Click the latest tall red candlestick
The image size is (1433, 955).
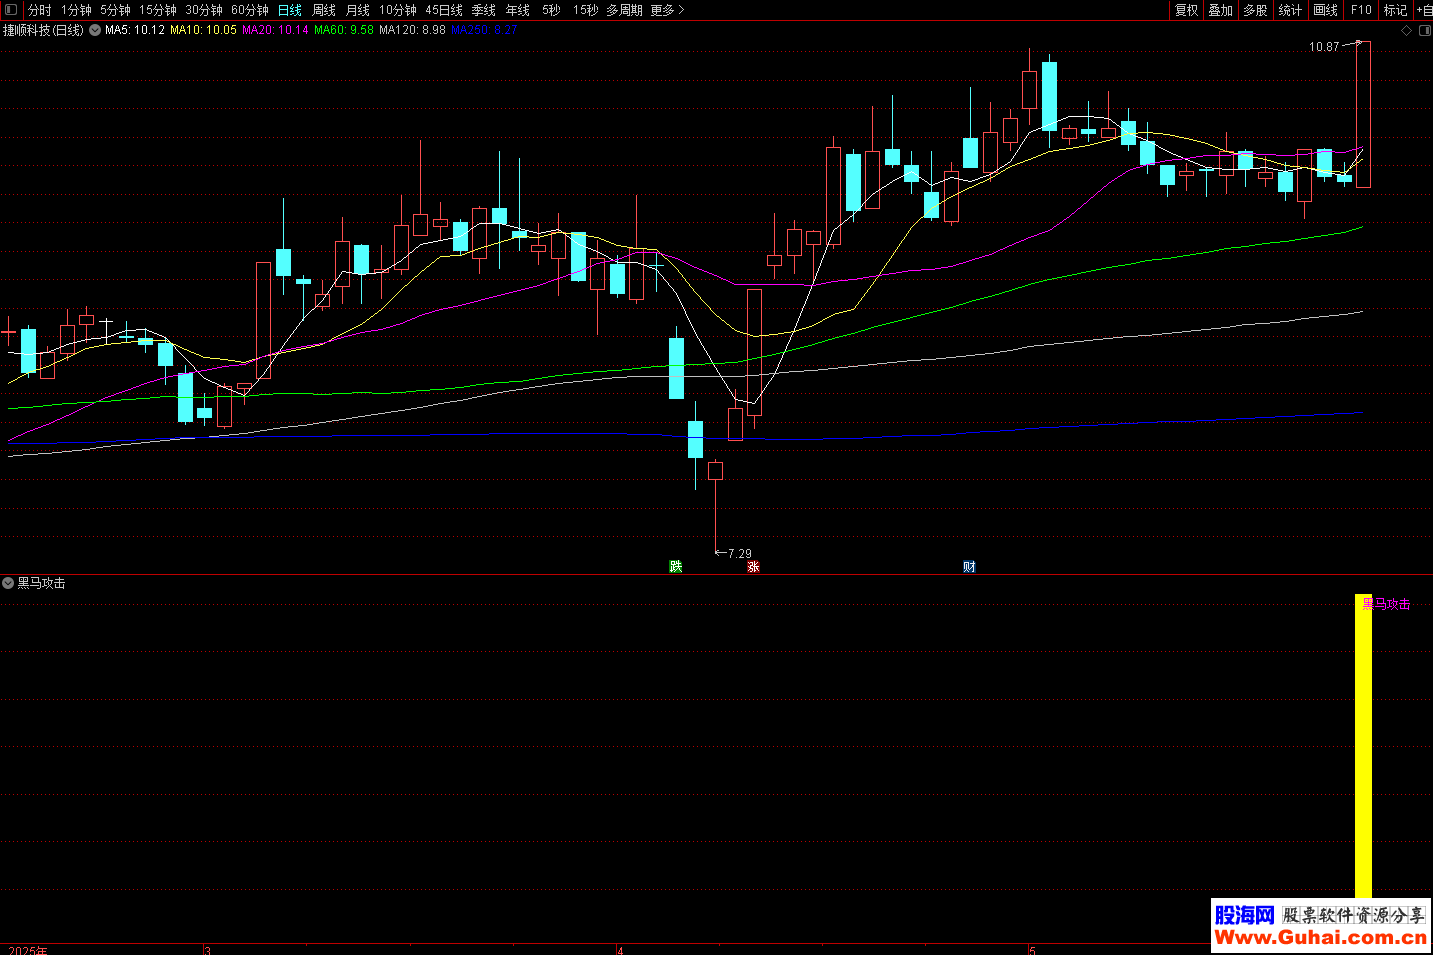[1363, 114]
